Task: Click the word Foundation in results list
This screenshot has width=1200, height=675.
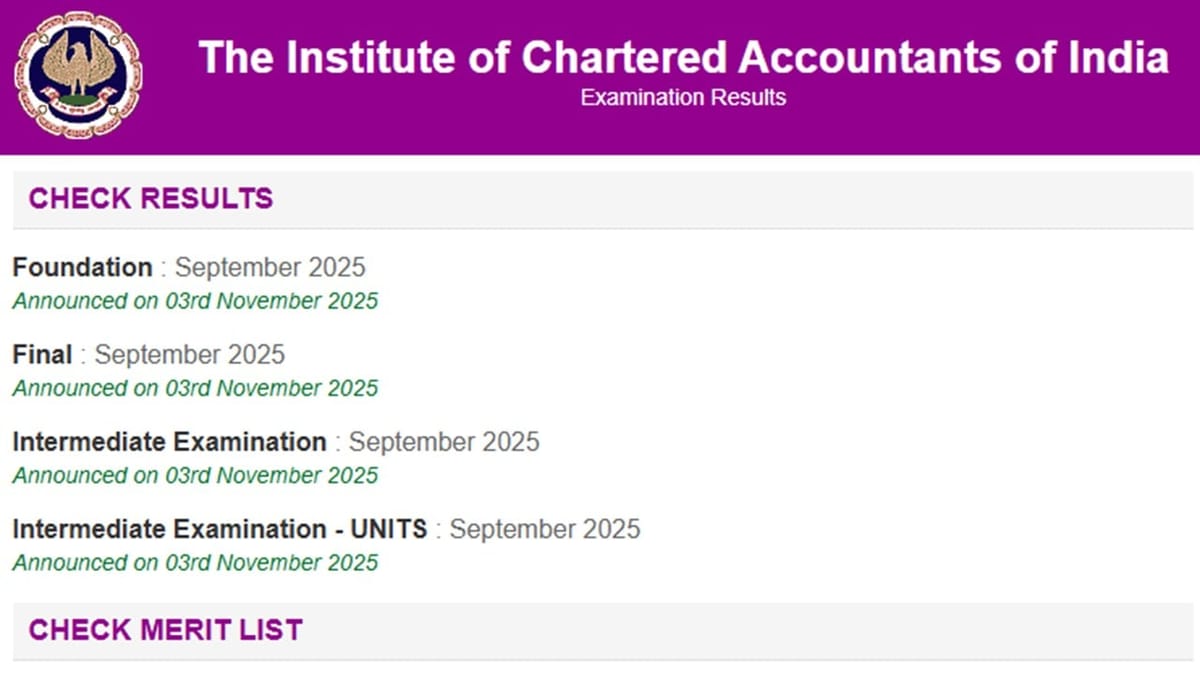Action: click(x=82, y=267)
